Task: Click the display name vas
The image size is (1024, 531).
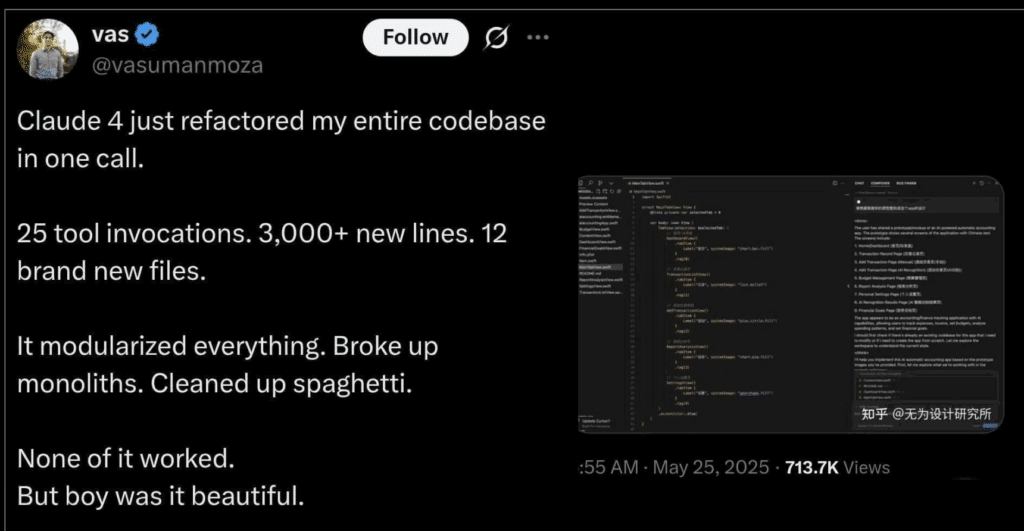Action: [110, 34]
